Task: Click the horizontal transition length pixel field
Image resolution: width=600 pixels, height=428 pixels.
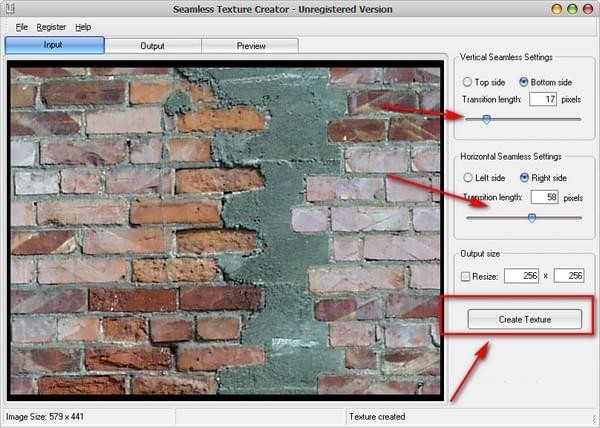Action: tap(543, 198)
